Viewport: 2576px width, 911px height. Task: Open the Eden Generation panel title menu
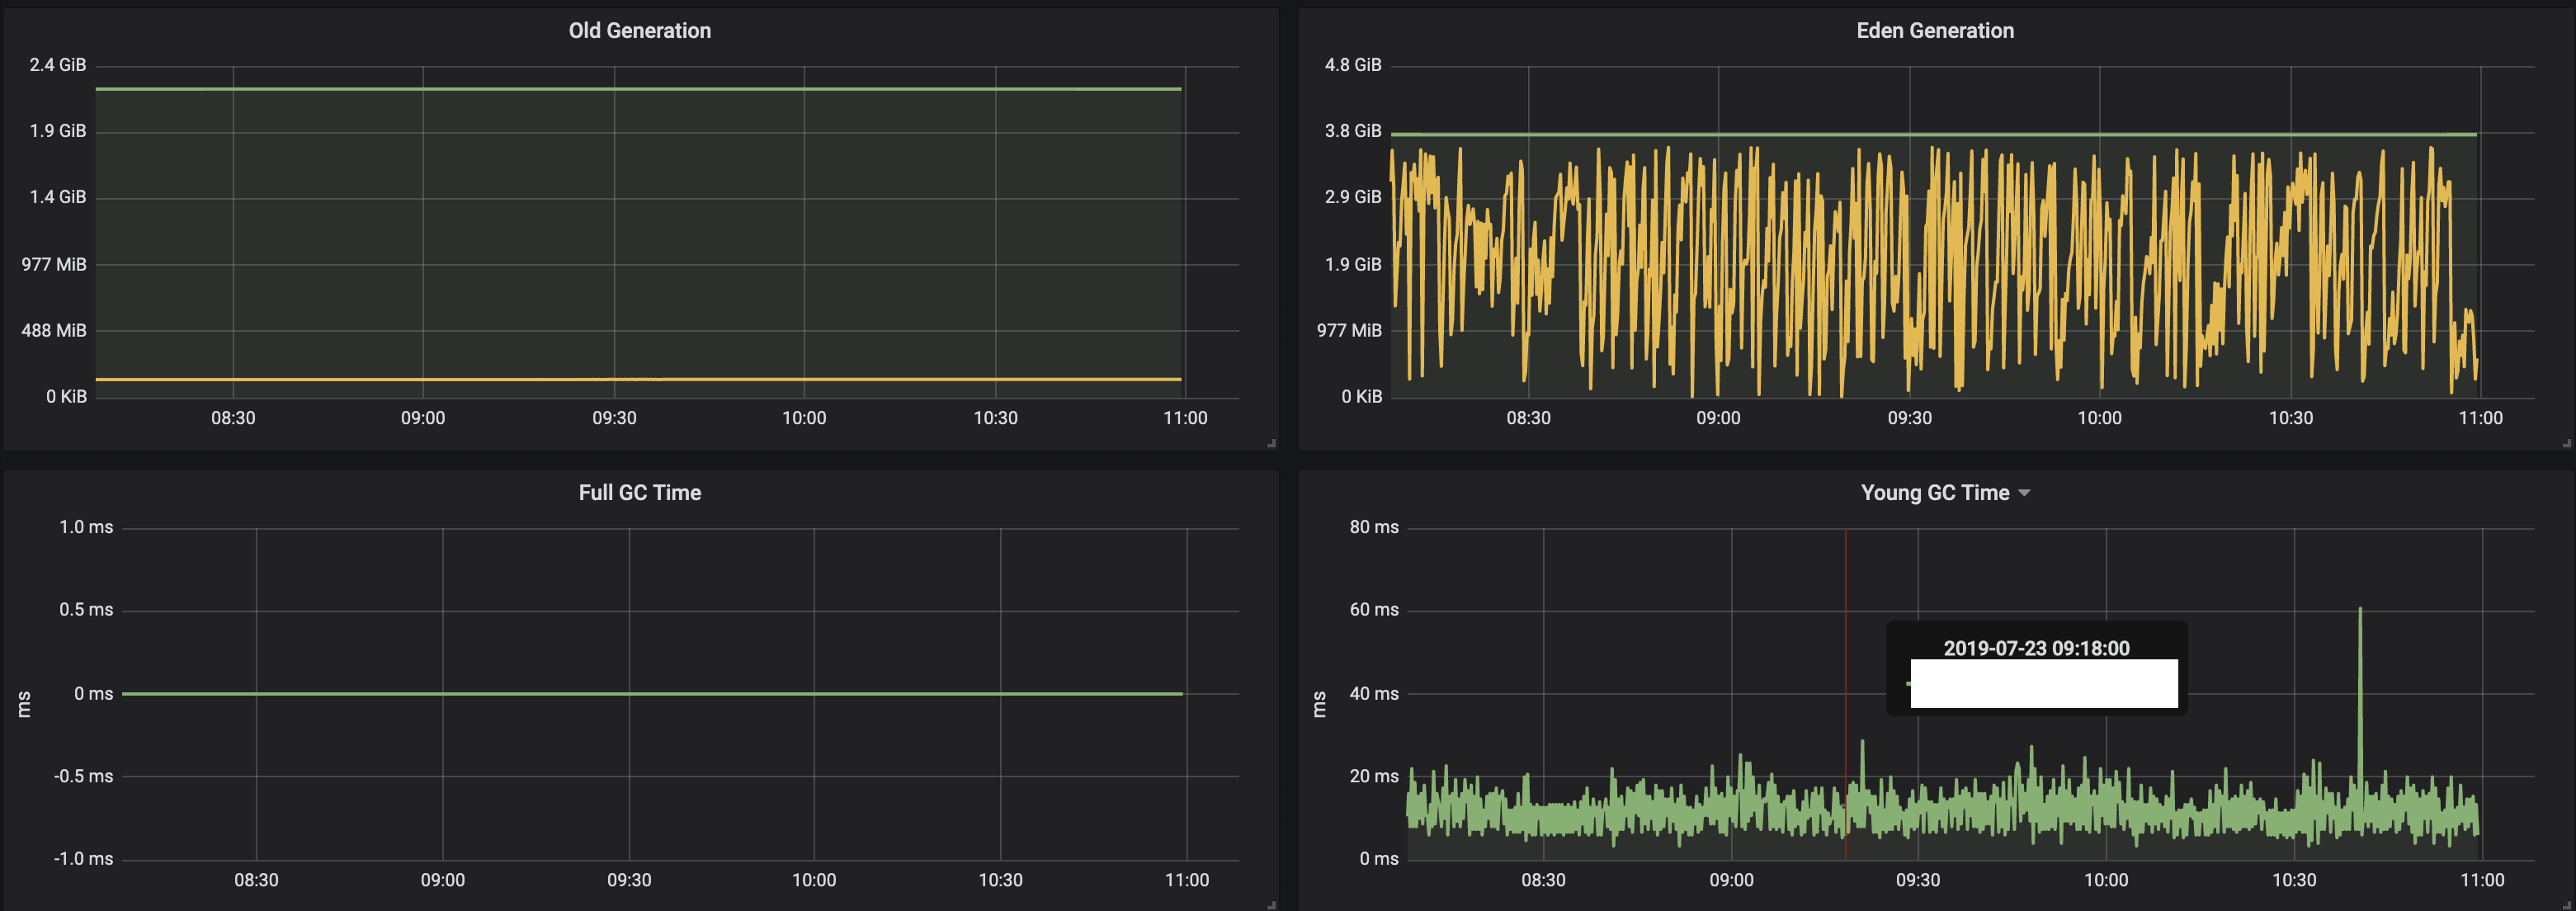pos(1934,31)
